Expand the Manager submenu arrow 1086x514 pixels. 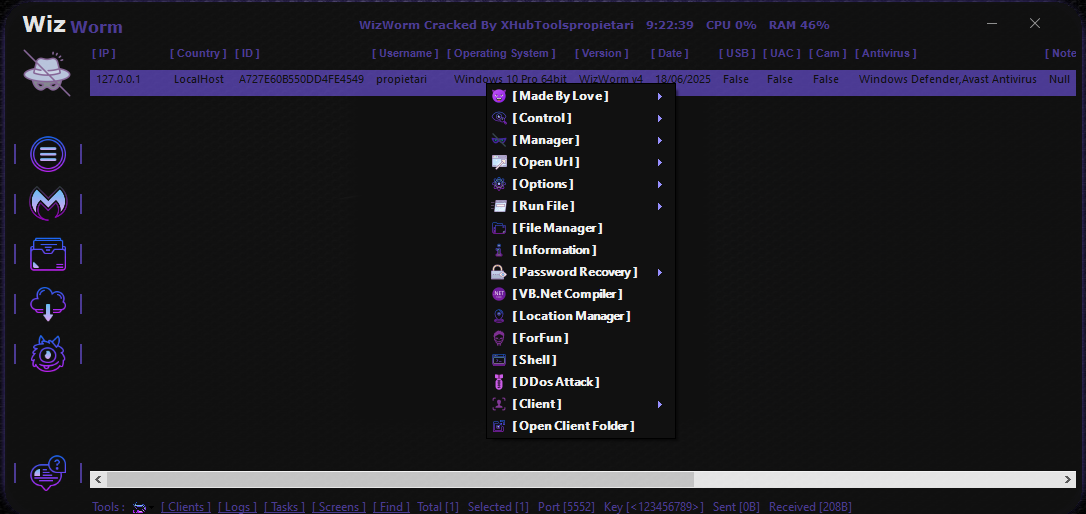[x=660, y=141]
